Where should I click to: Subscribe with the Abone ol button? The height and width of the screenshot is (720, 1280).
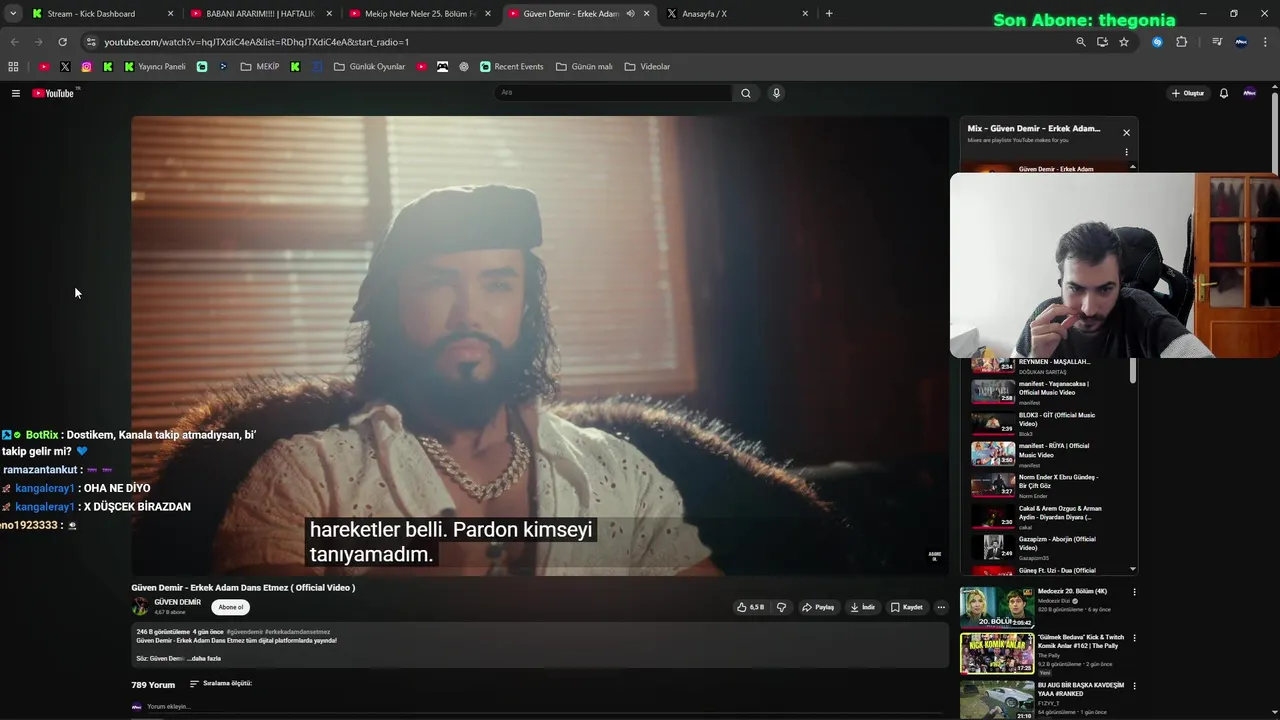(231, 607)
